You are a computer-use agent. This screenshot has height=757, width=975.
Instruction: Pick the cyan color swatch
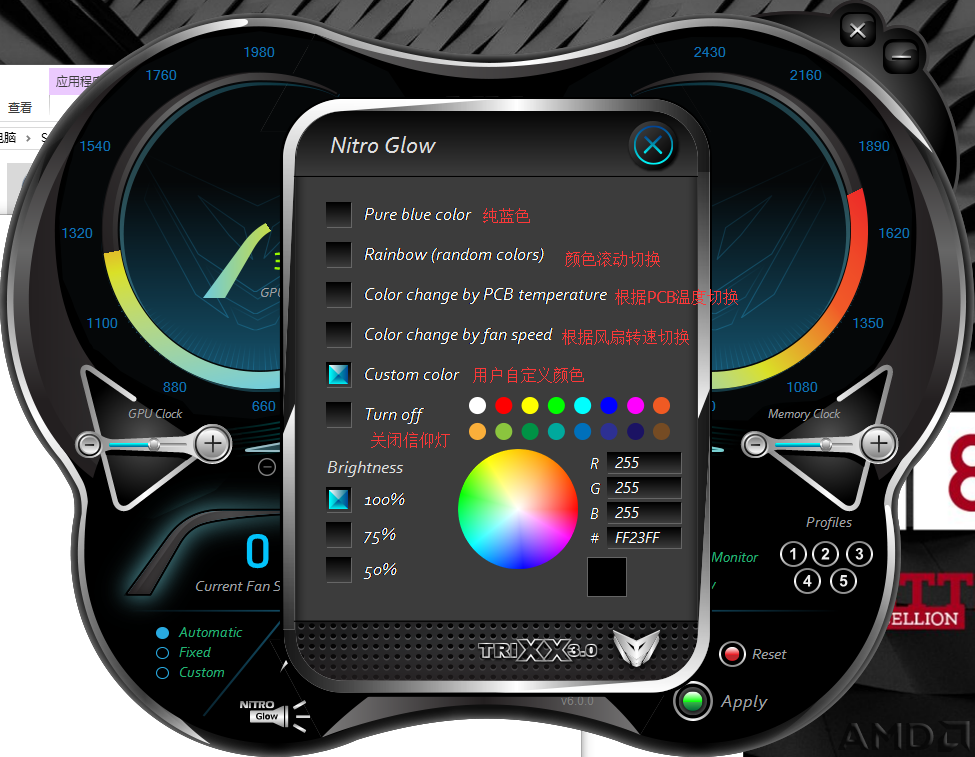point(583,406)
